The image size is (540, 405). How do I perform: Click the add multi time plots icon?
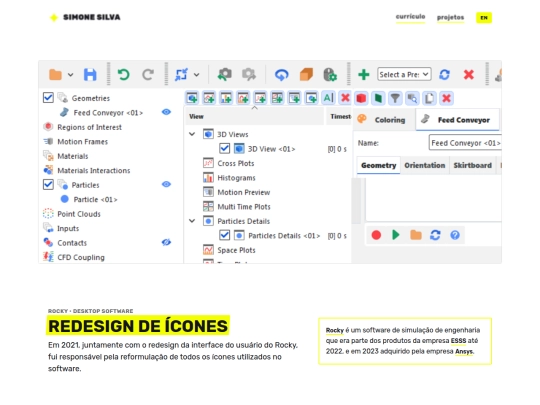[277, 98]
